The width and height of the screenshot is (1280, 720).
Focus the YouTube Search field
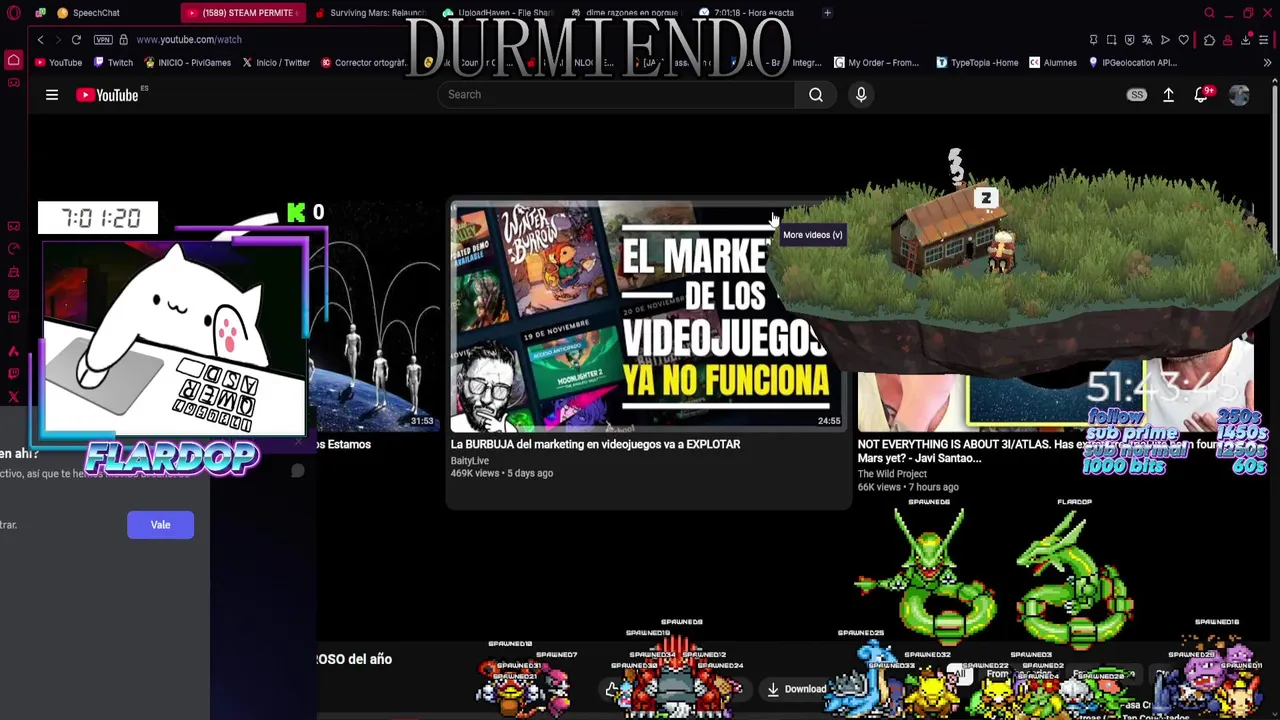click(616, 94)
